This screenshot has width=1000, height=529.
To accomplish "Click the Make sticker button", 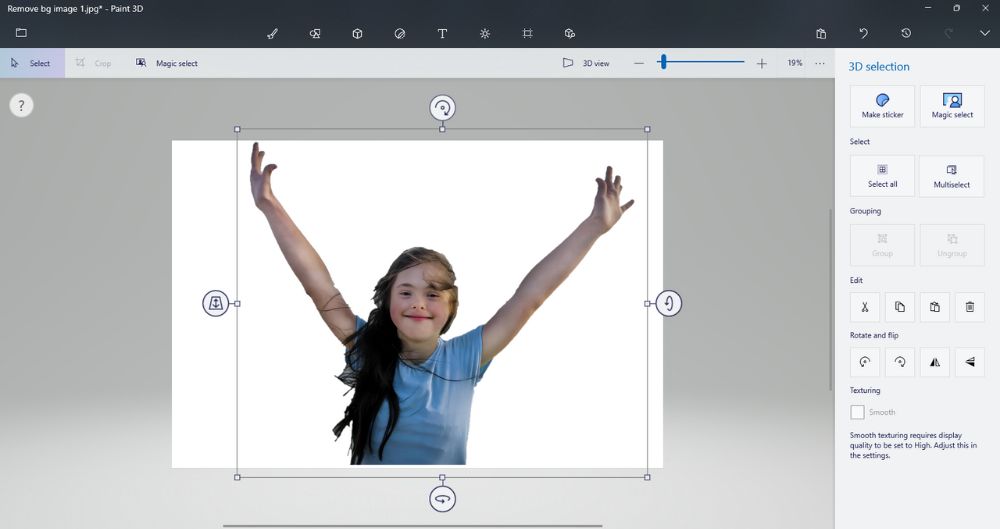I will (x=882, y=105).
